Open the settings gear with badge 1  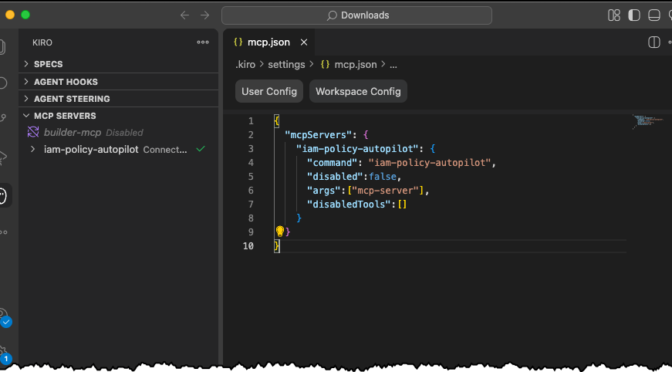(3, 355)
